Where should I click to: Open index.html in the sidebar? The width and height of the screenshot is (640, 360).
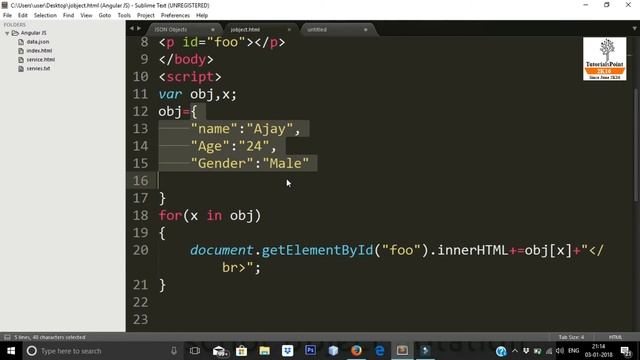[x=39, y=51]
